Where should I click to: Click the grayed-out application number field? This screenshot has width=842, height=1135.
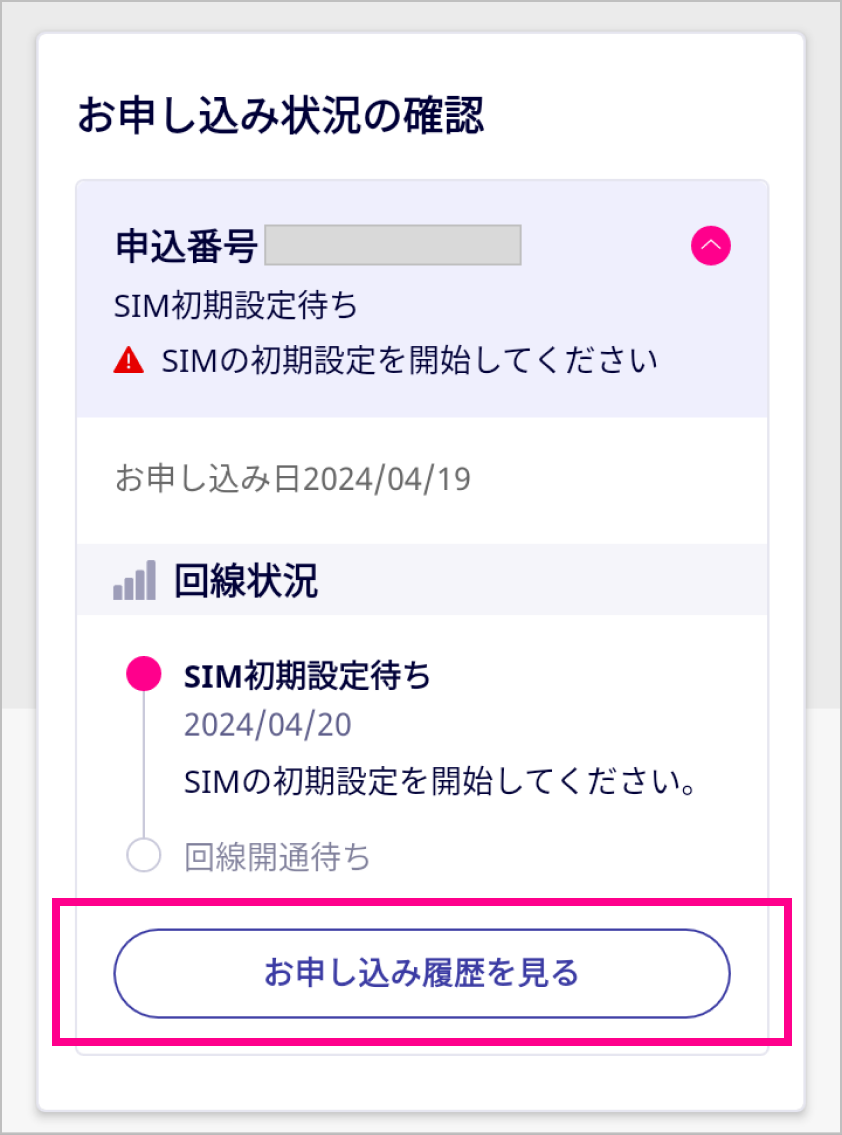[393, 246]
